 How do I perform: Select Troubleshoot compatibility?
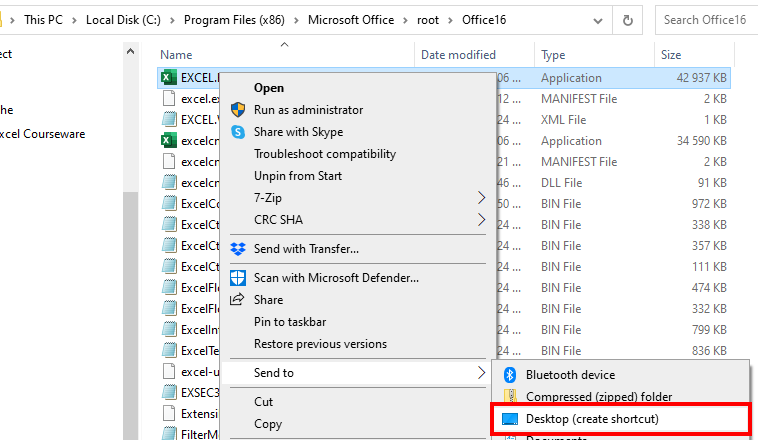tap(325, 154)
